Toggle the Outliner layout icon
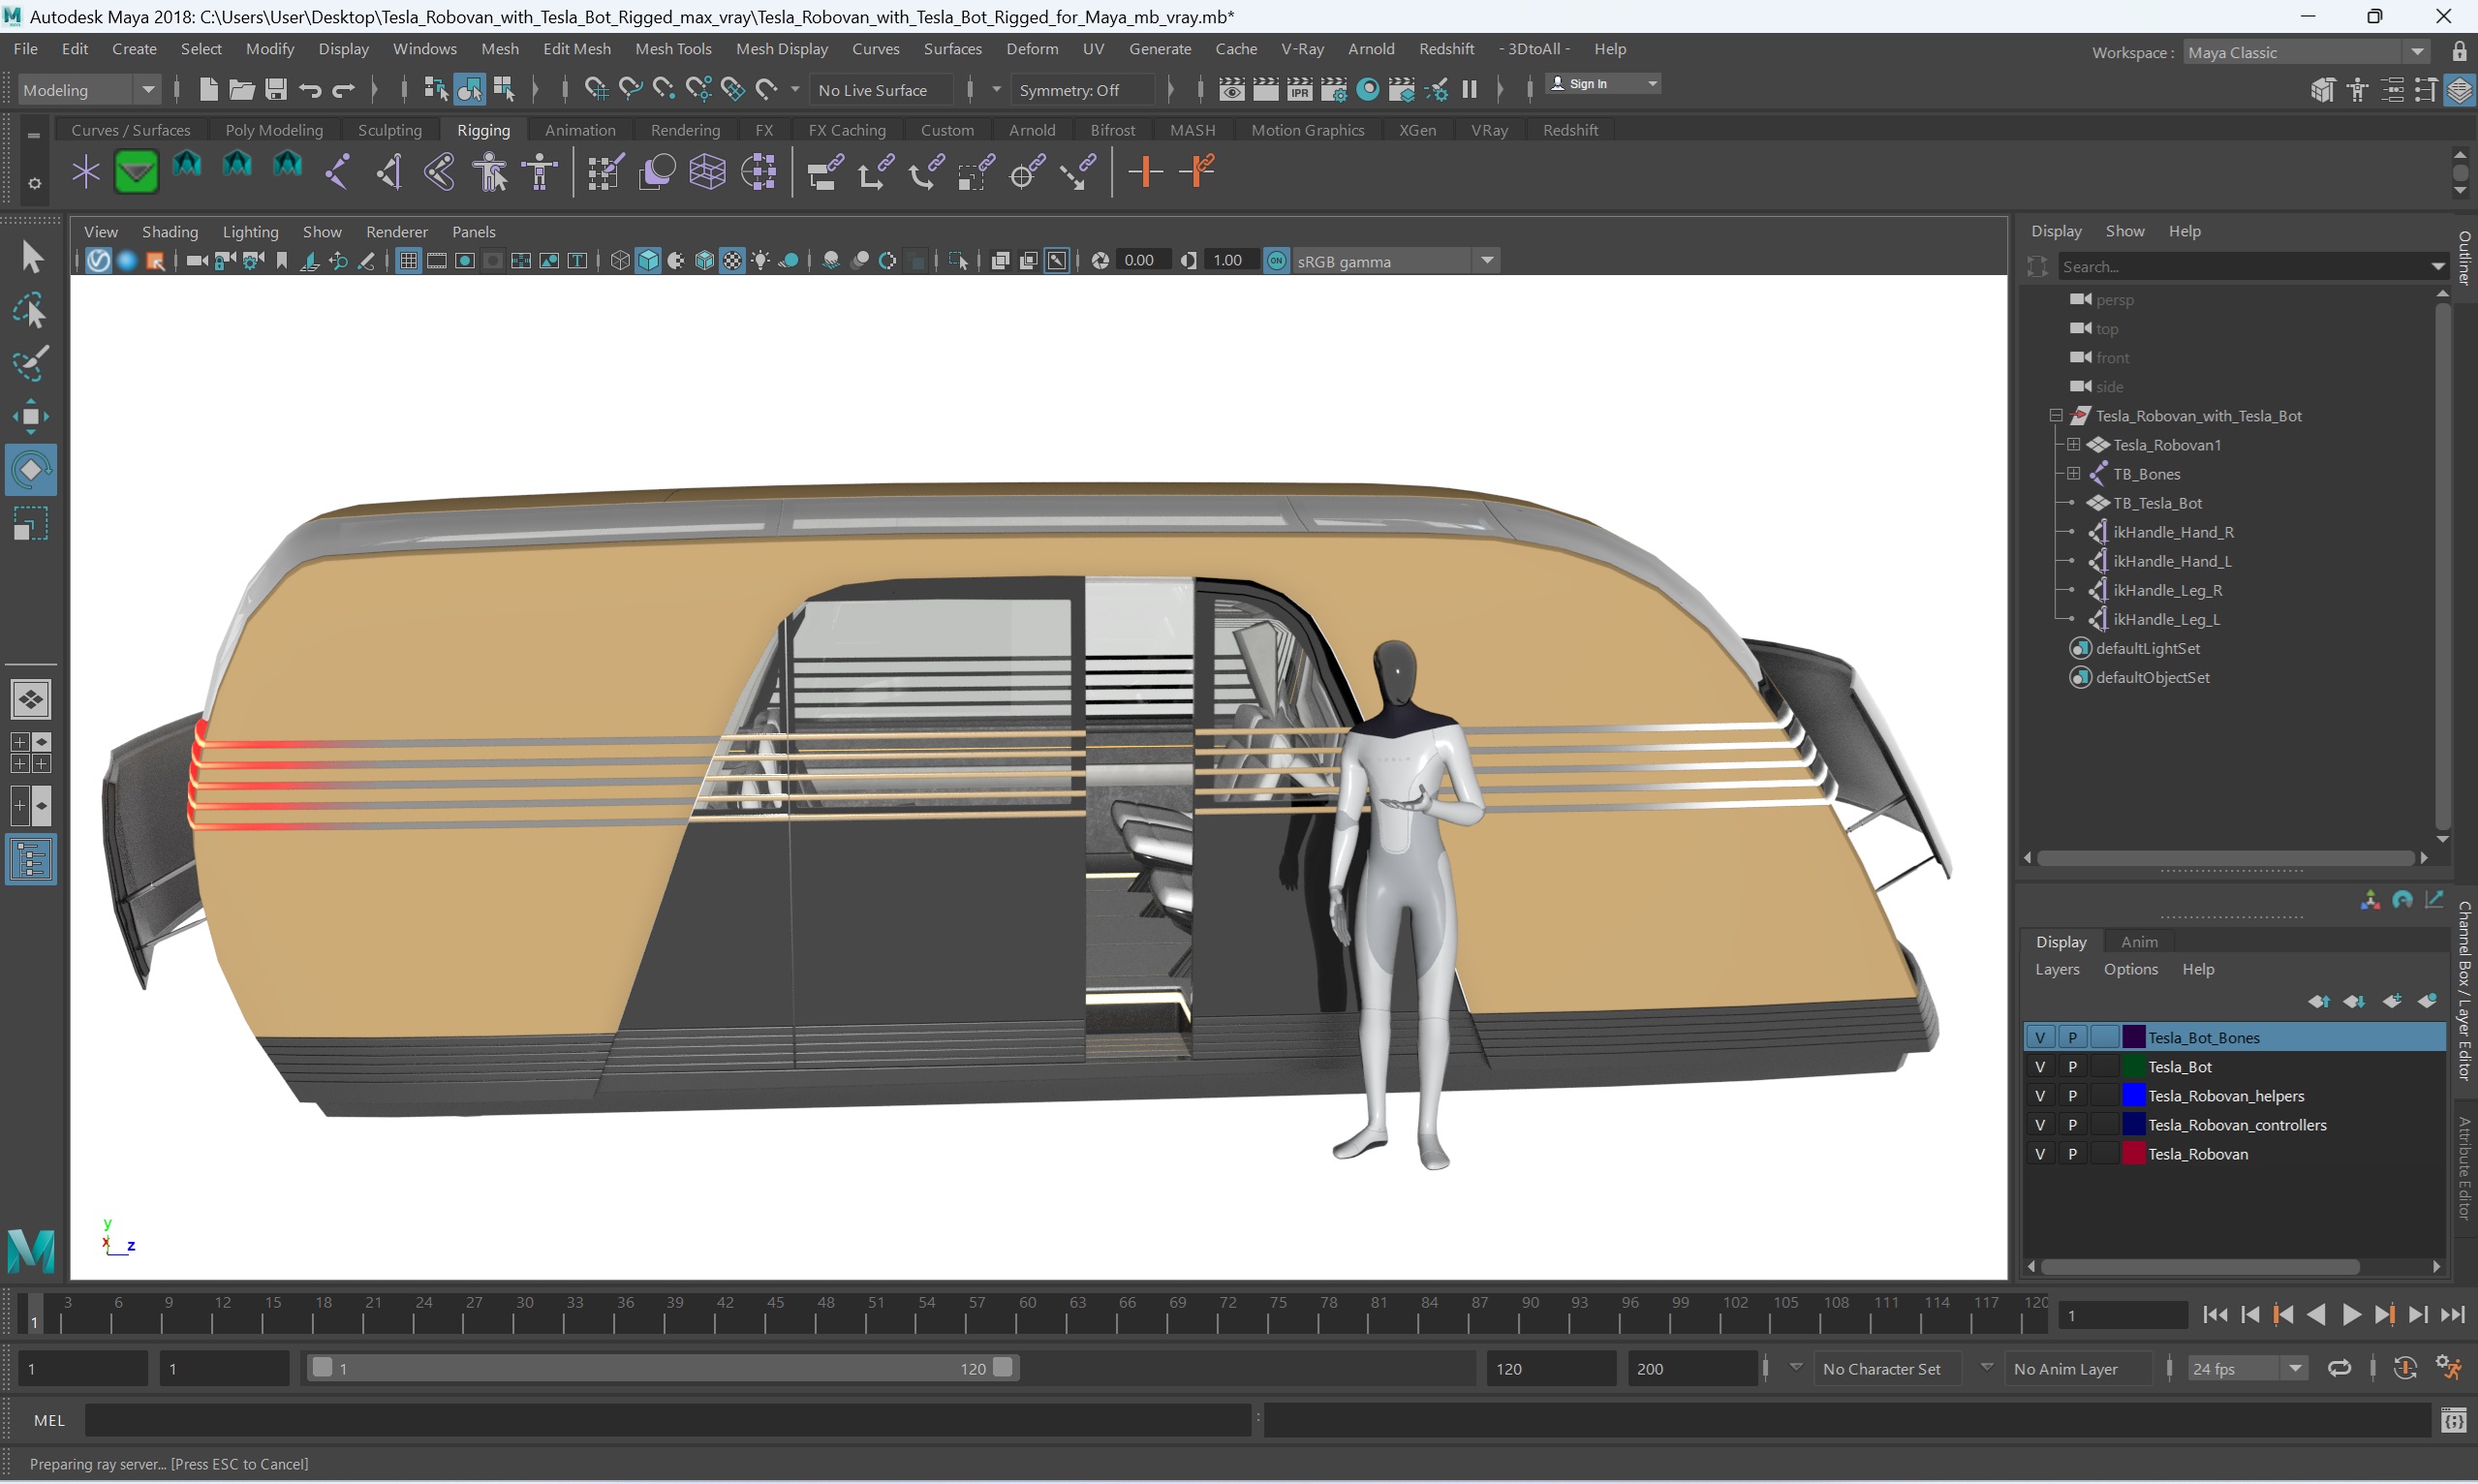The image size is (2478, 1484). click(31, 860)
